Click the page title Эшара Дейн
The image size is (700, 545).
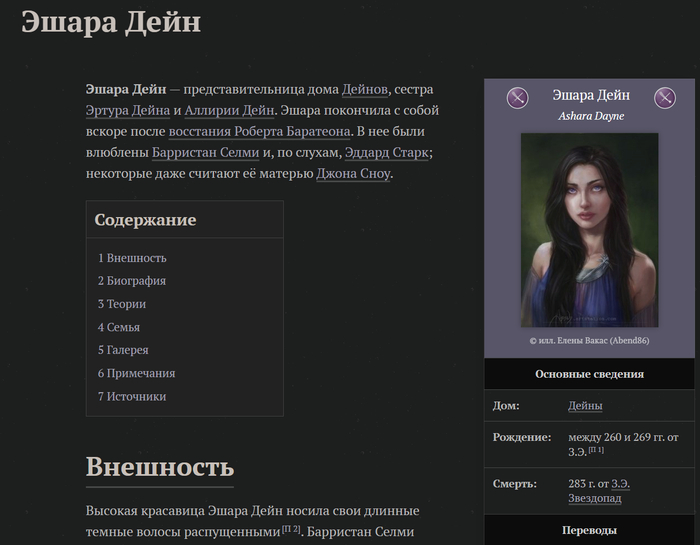click(111, 21)
